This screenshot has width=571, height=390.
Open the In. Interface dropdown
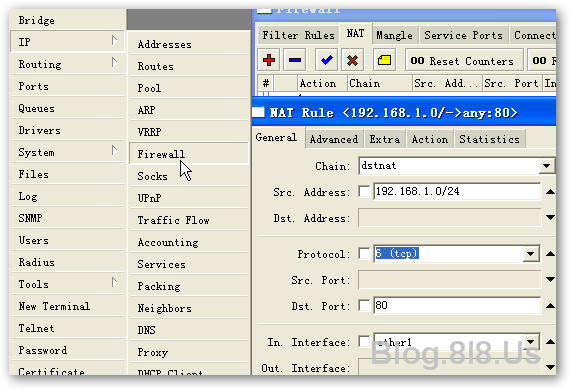[x=531, y=342]
